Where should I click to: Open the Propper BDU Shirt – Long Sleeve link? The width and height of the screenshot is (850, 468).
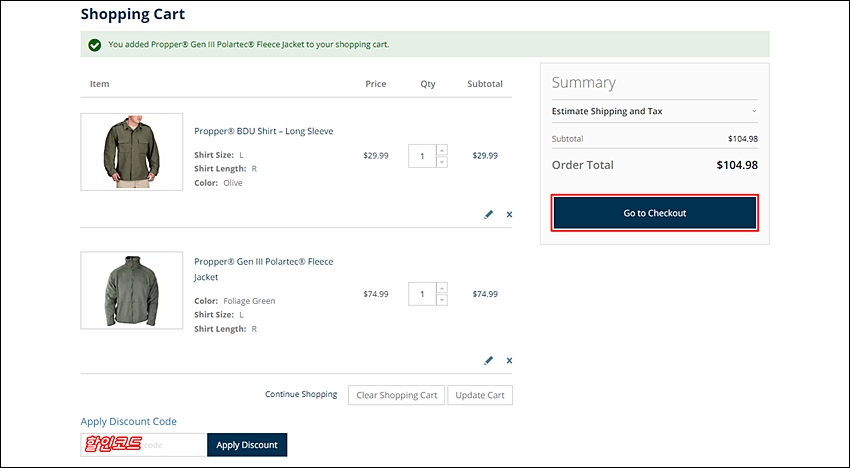(x=263, y=131)
